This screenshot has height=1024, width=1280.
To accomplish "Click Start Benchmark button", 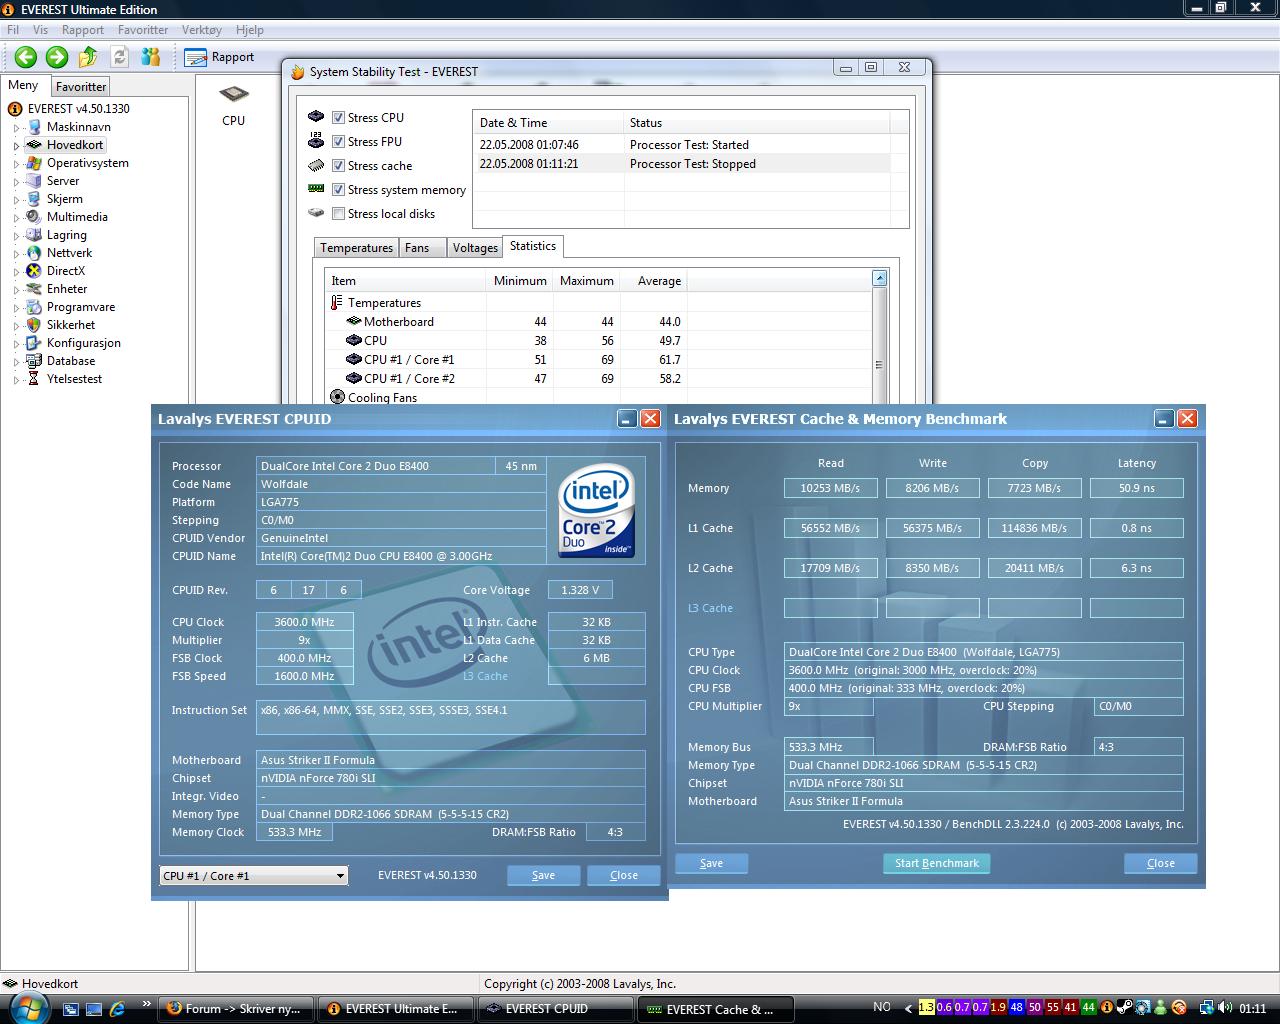I will pos(937,863).
